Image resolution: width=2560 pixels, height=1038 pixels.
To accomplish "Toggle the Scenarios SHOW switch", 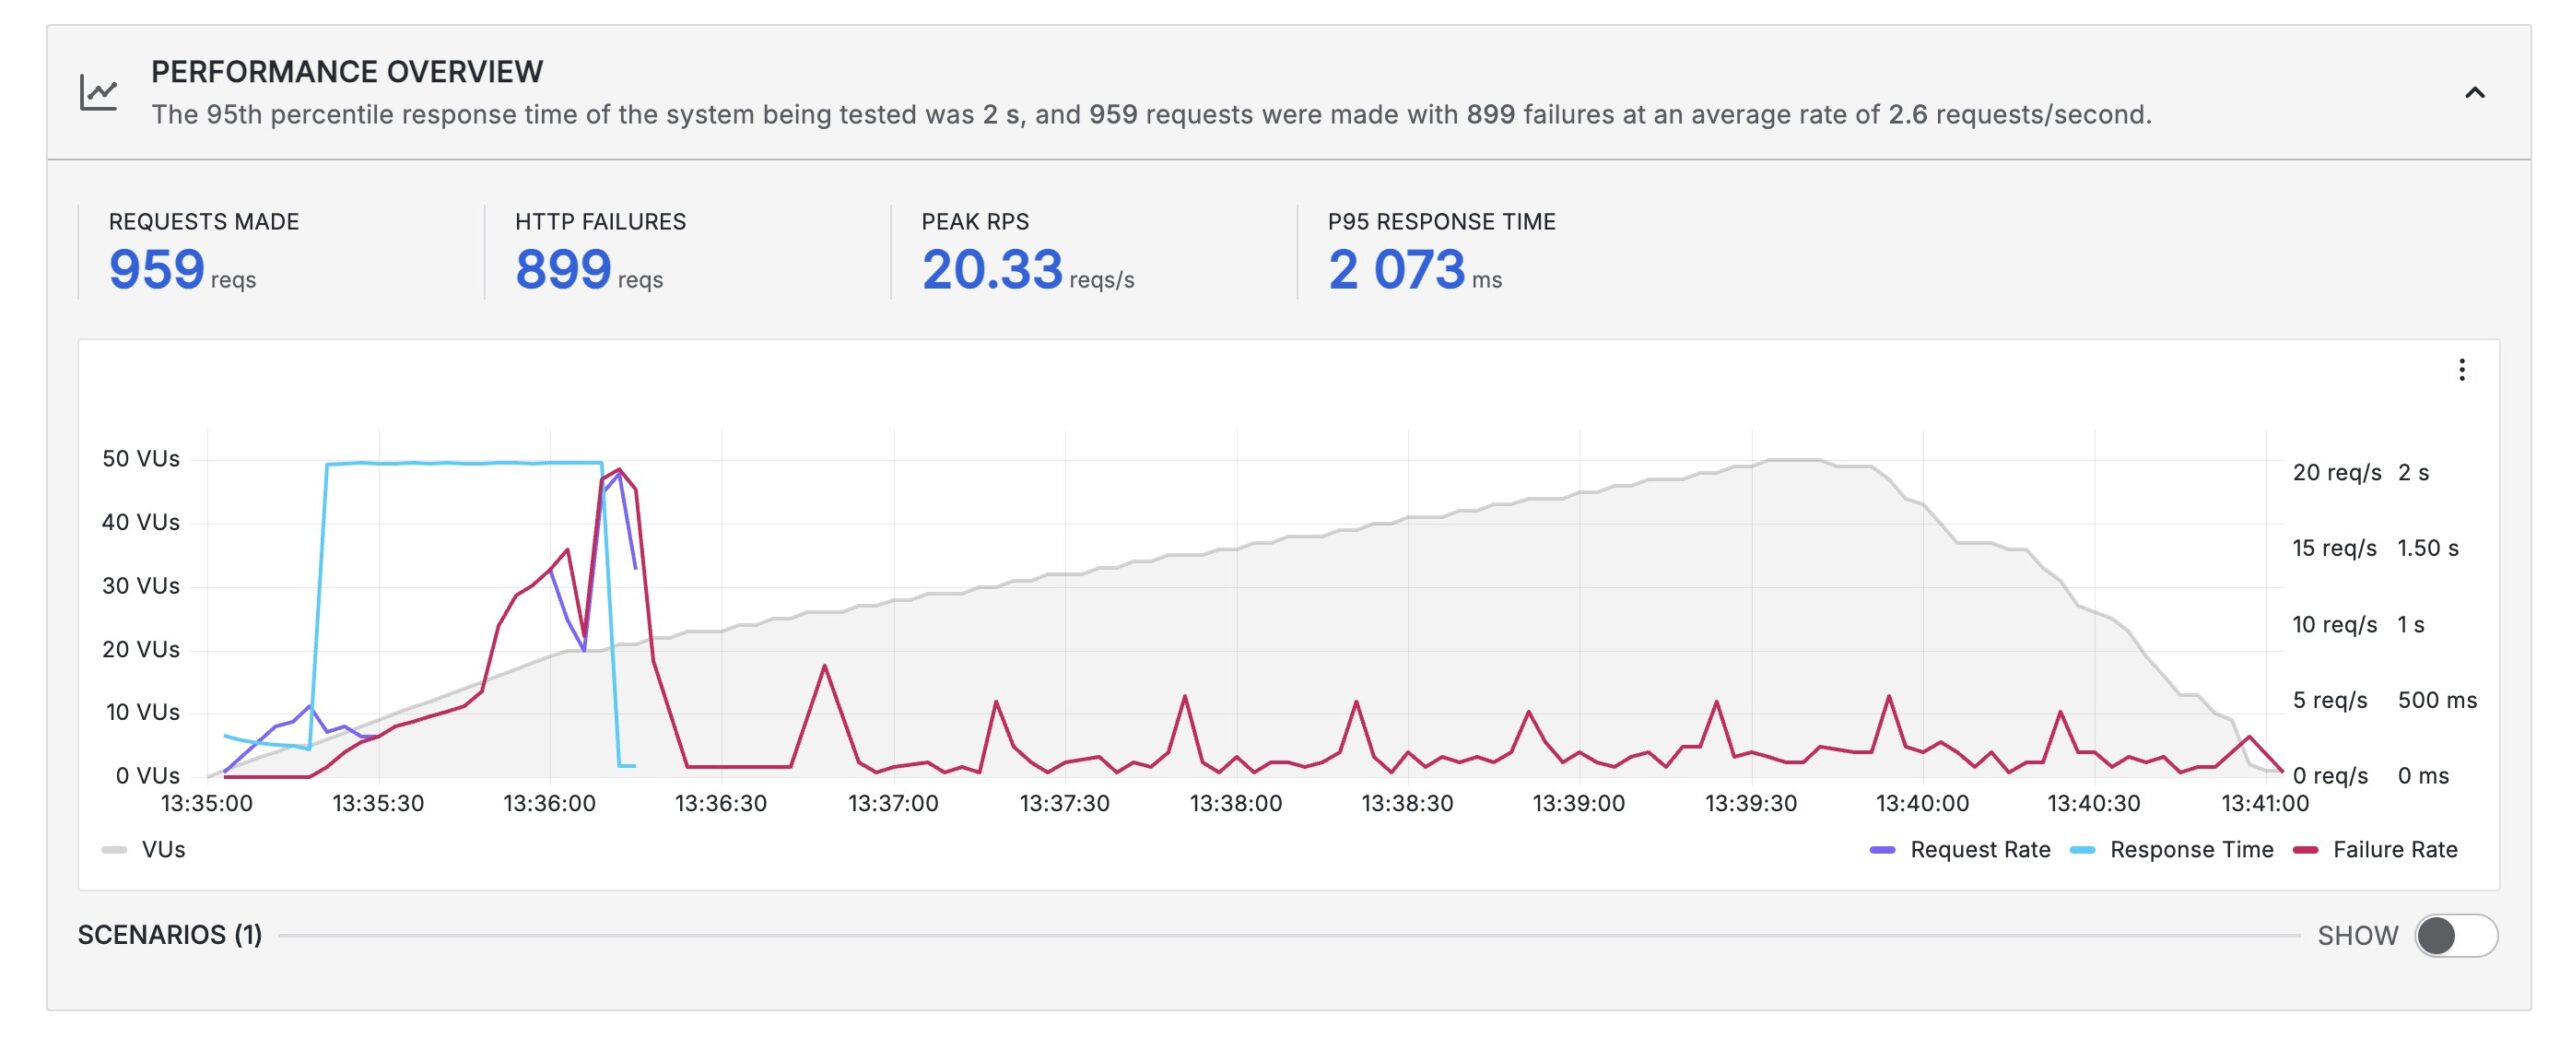I will (2455, 936).
